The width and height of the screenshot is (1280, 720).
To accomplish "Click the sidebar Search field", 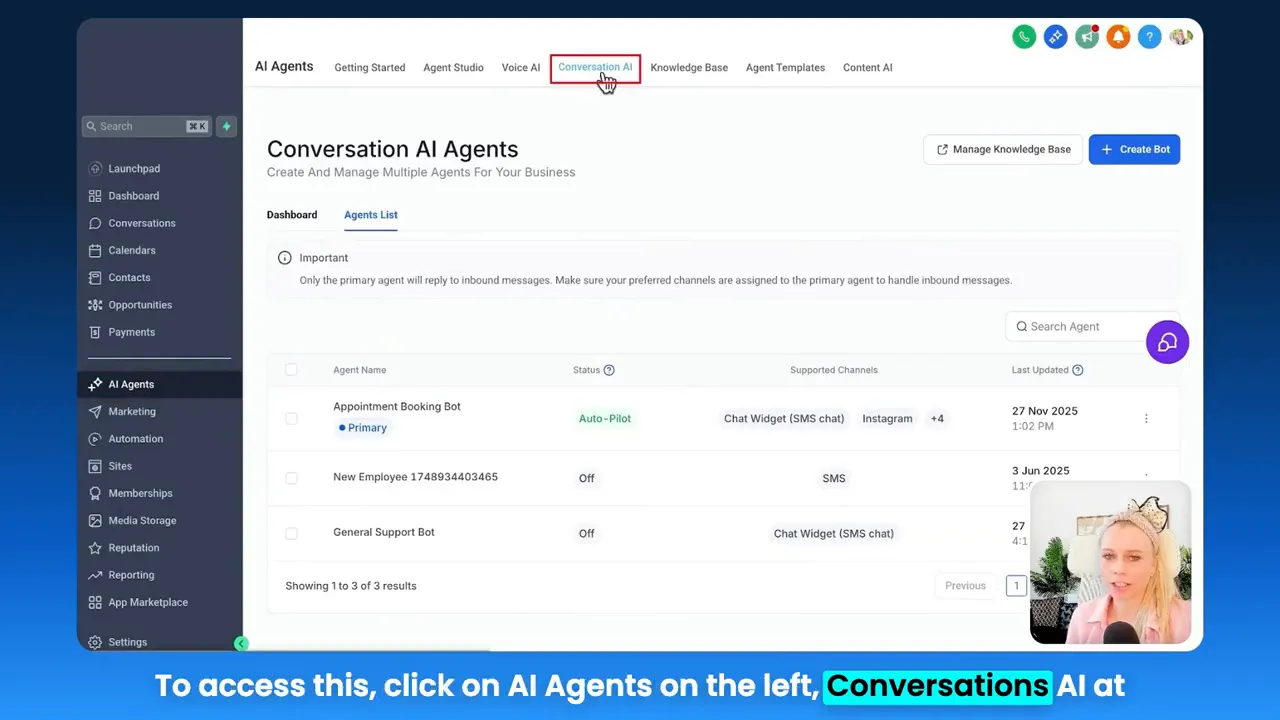I will (x=147, y=126).
